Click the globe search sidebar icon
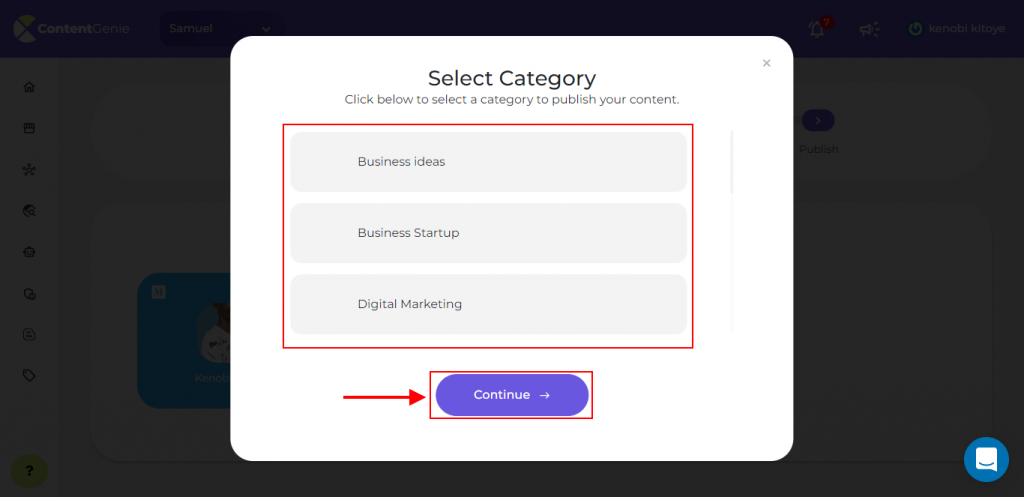This screenshot has height=497, width=1024. point(29,210)
